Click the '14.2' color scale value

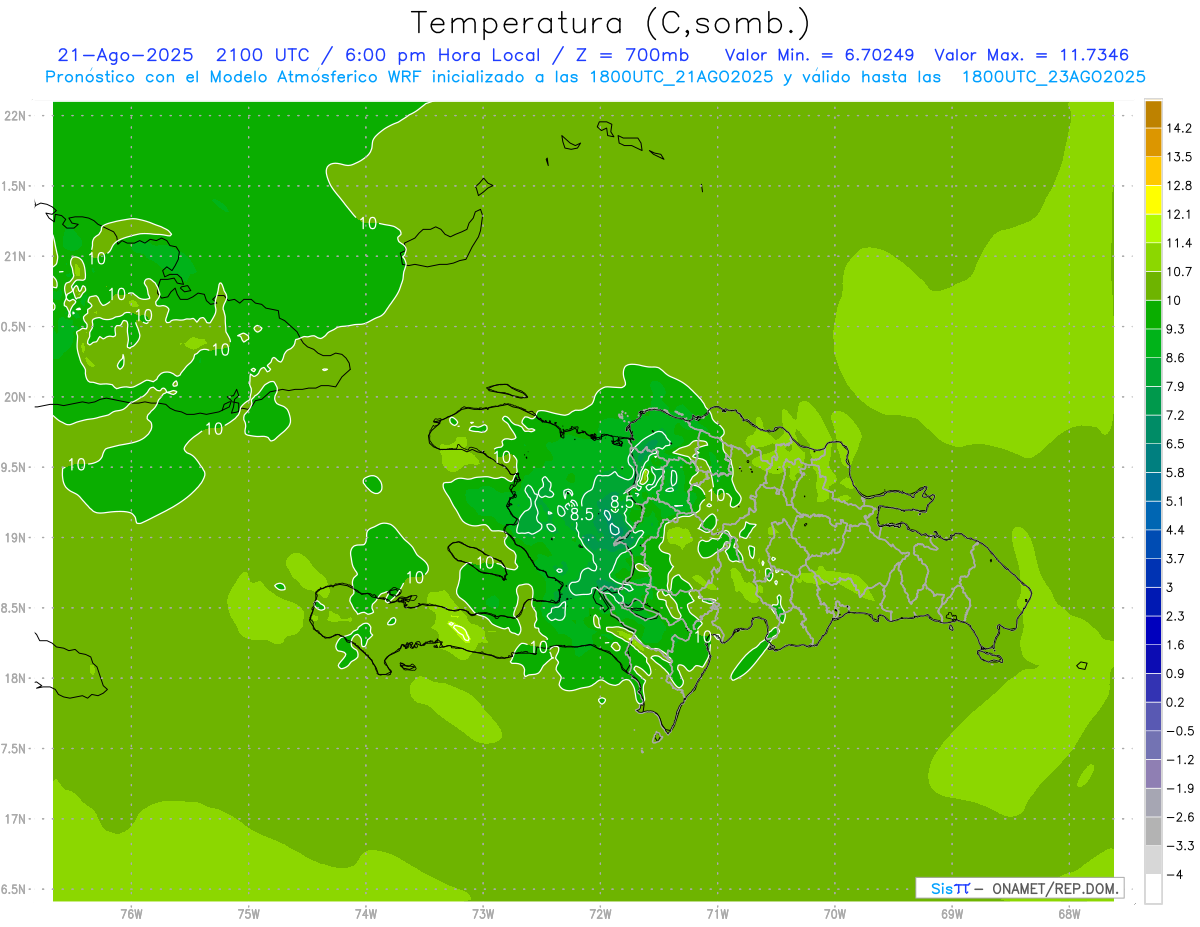point(1179,128)
